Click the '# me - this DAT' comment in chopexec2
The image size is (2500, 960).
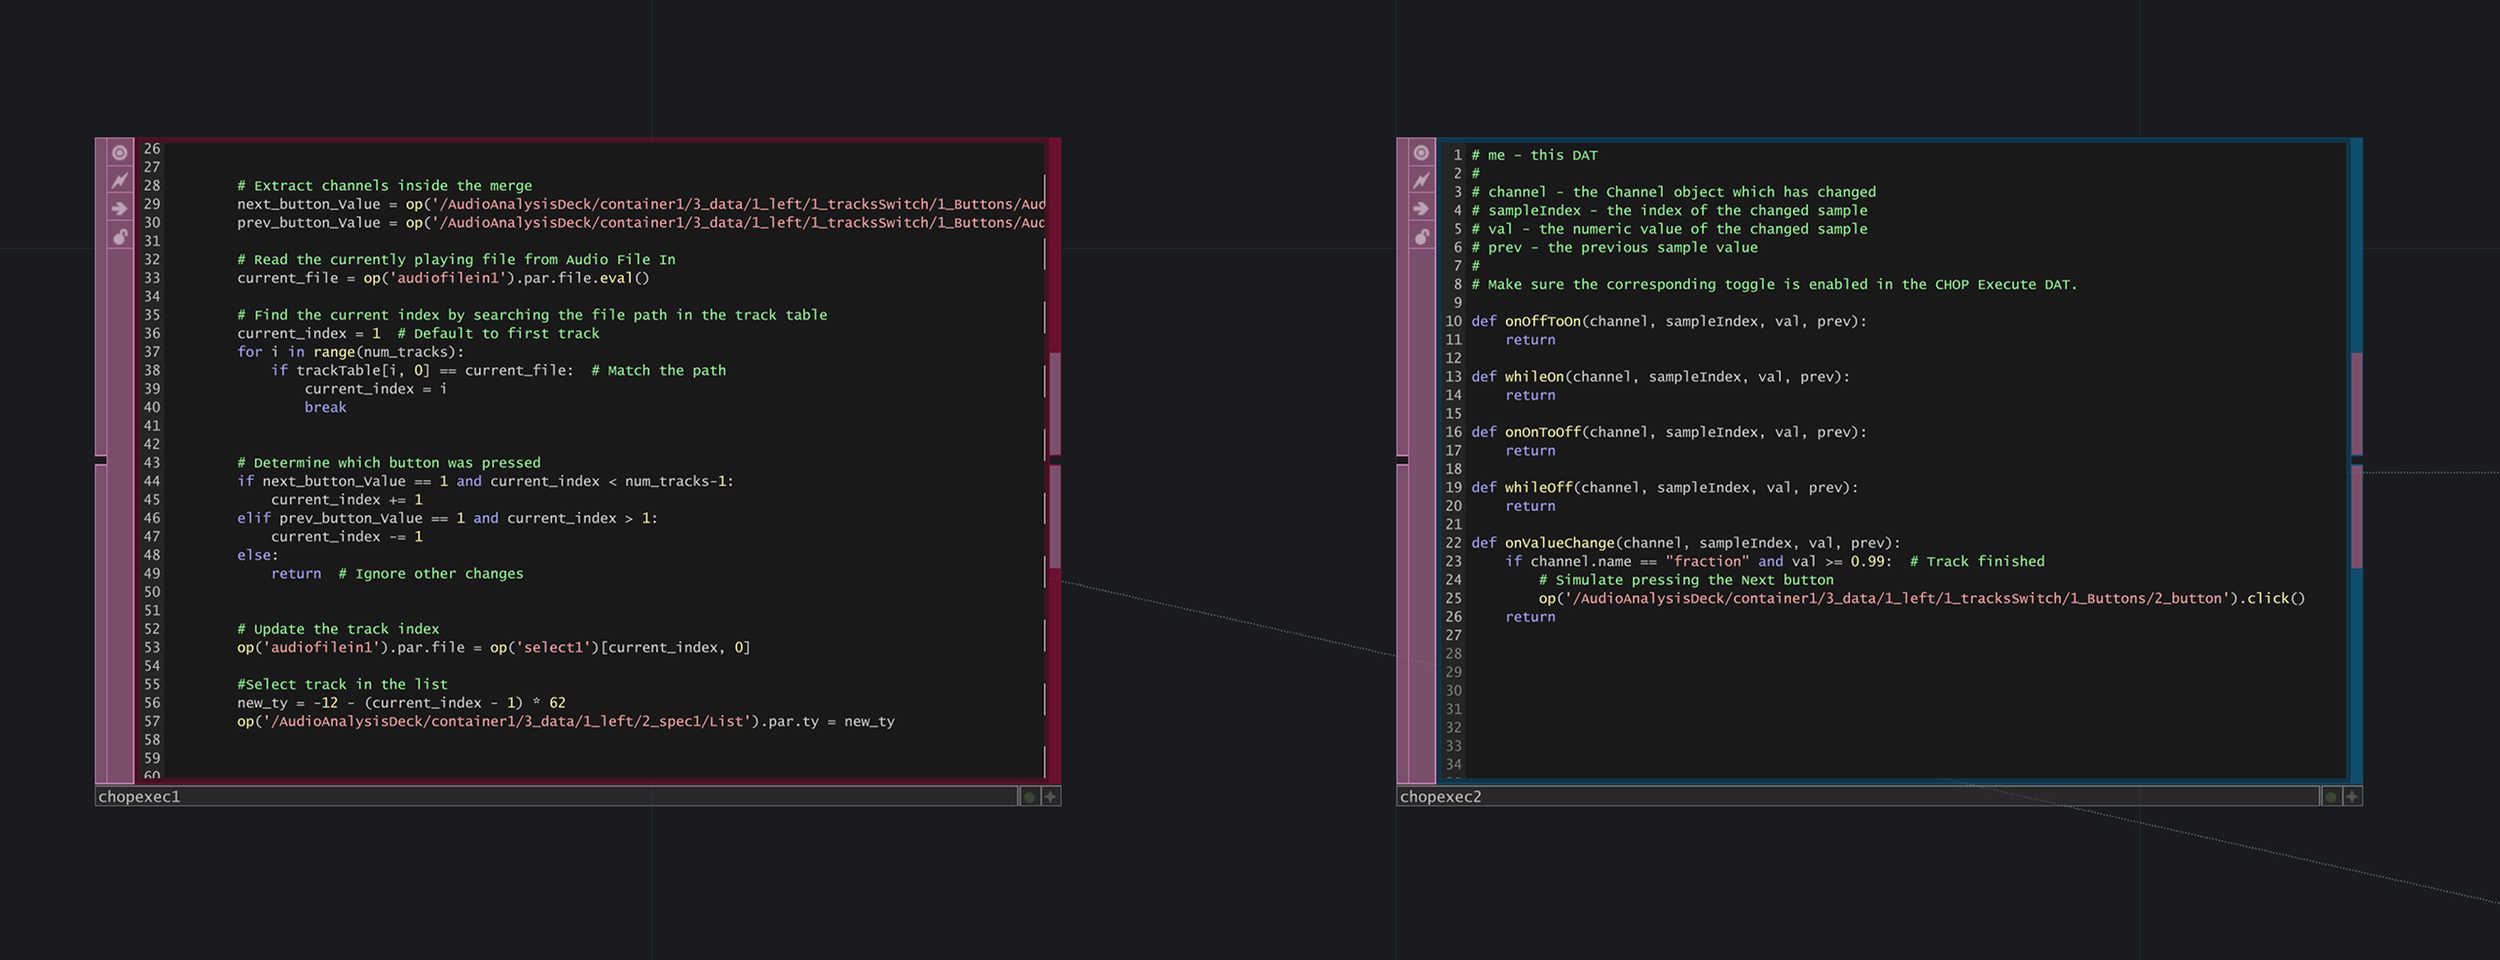1534,156
